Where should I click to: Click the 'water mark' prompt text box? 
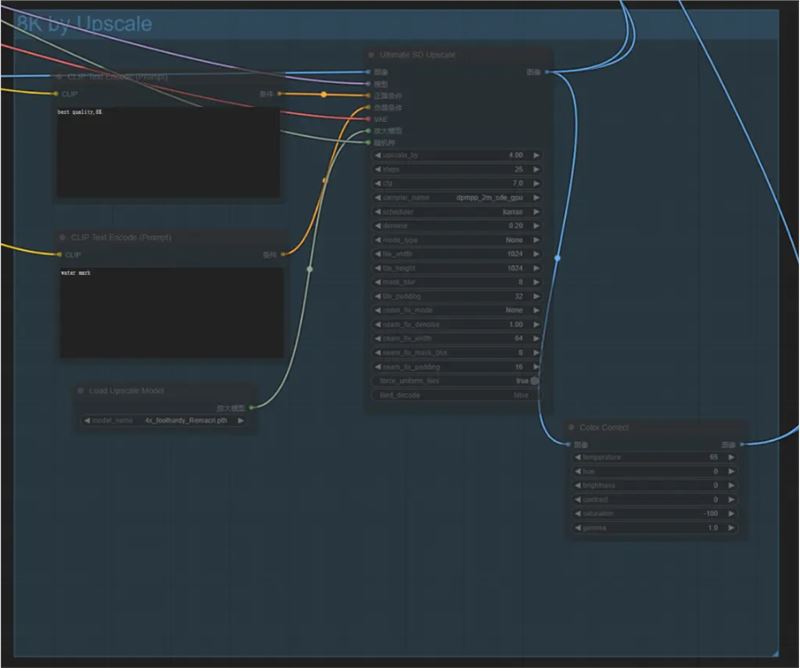point(172,312)
